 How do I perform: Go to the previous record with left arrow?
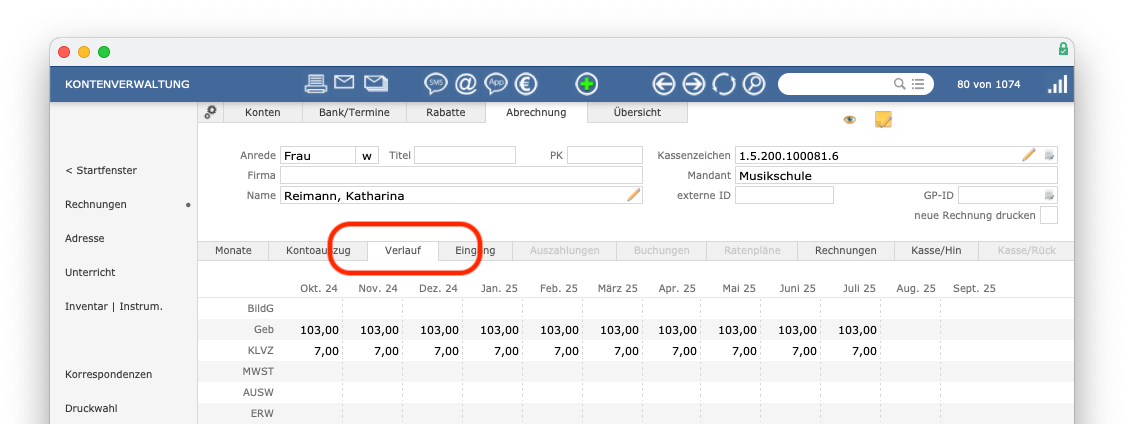click(663, 84)
